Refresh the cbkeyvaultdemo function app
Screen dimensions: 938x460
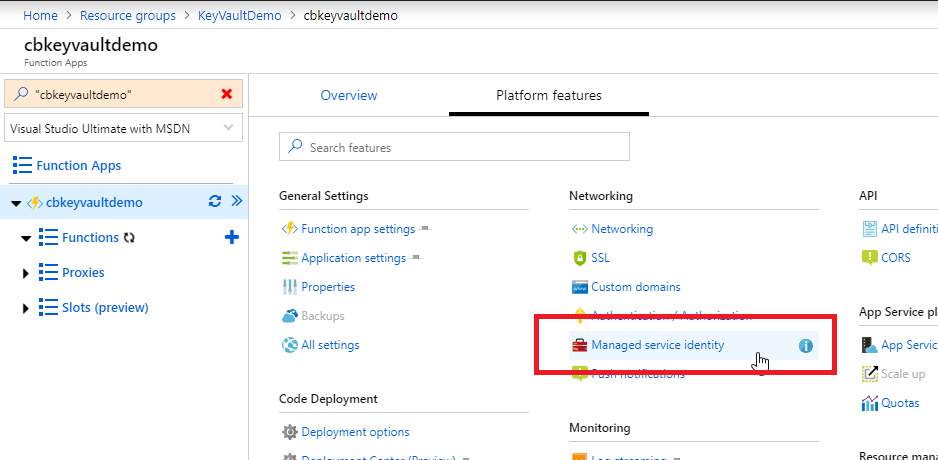click(x=215, y=202)
